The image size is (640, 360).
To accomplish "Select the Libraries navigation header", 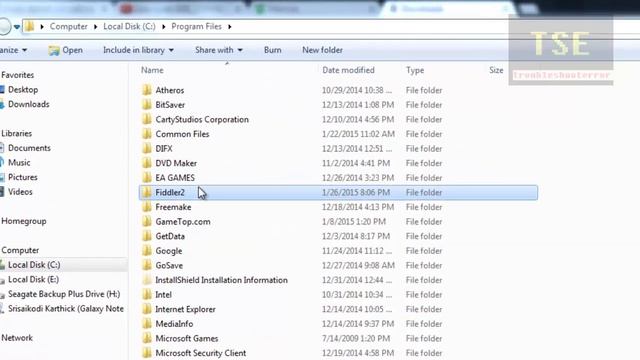I will pos(16,133).
